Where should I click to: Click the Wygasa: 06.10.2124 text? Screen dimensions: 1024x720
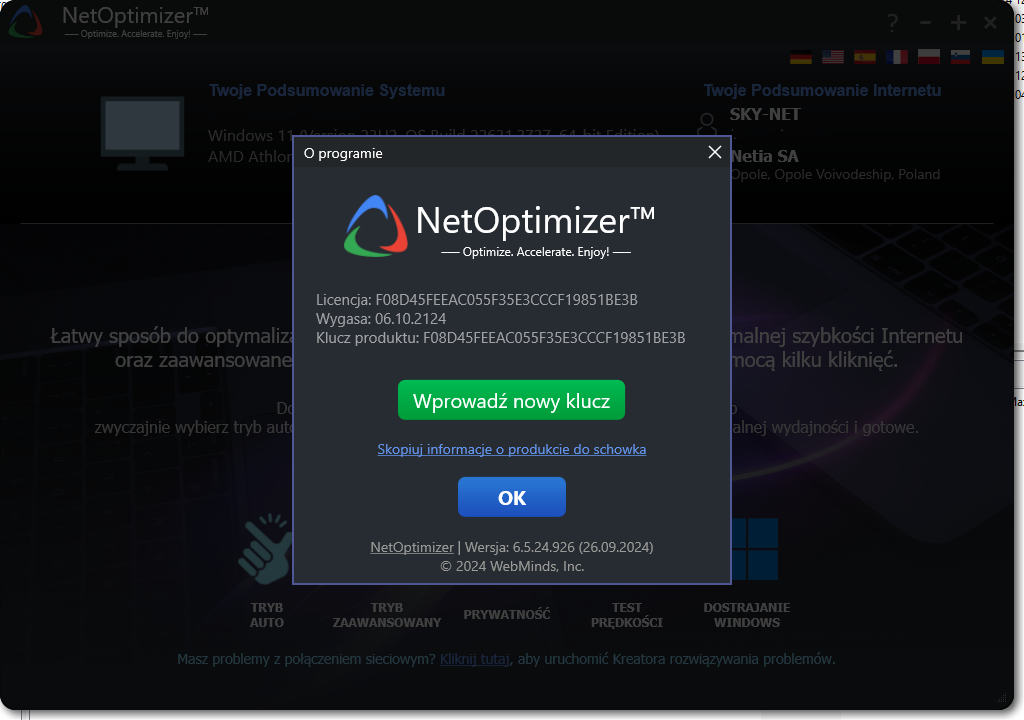pos(381,319)
